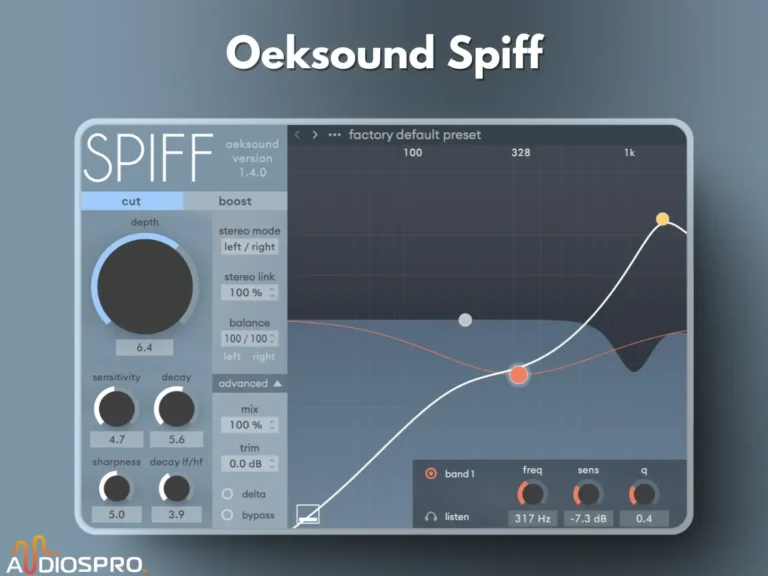Select the orange band 1 node
This screenshot has width=768, height=576.
[x=518, y=375]
